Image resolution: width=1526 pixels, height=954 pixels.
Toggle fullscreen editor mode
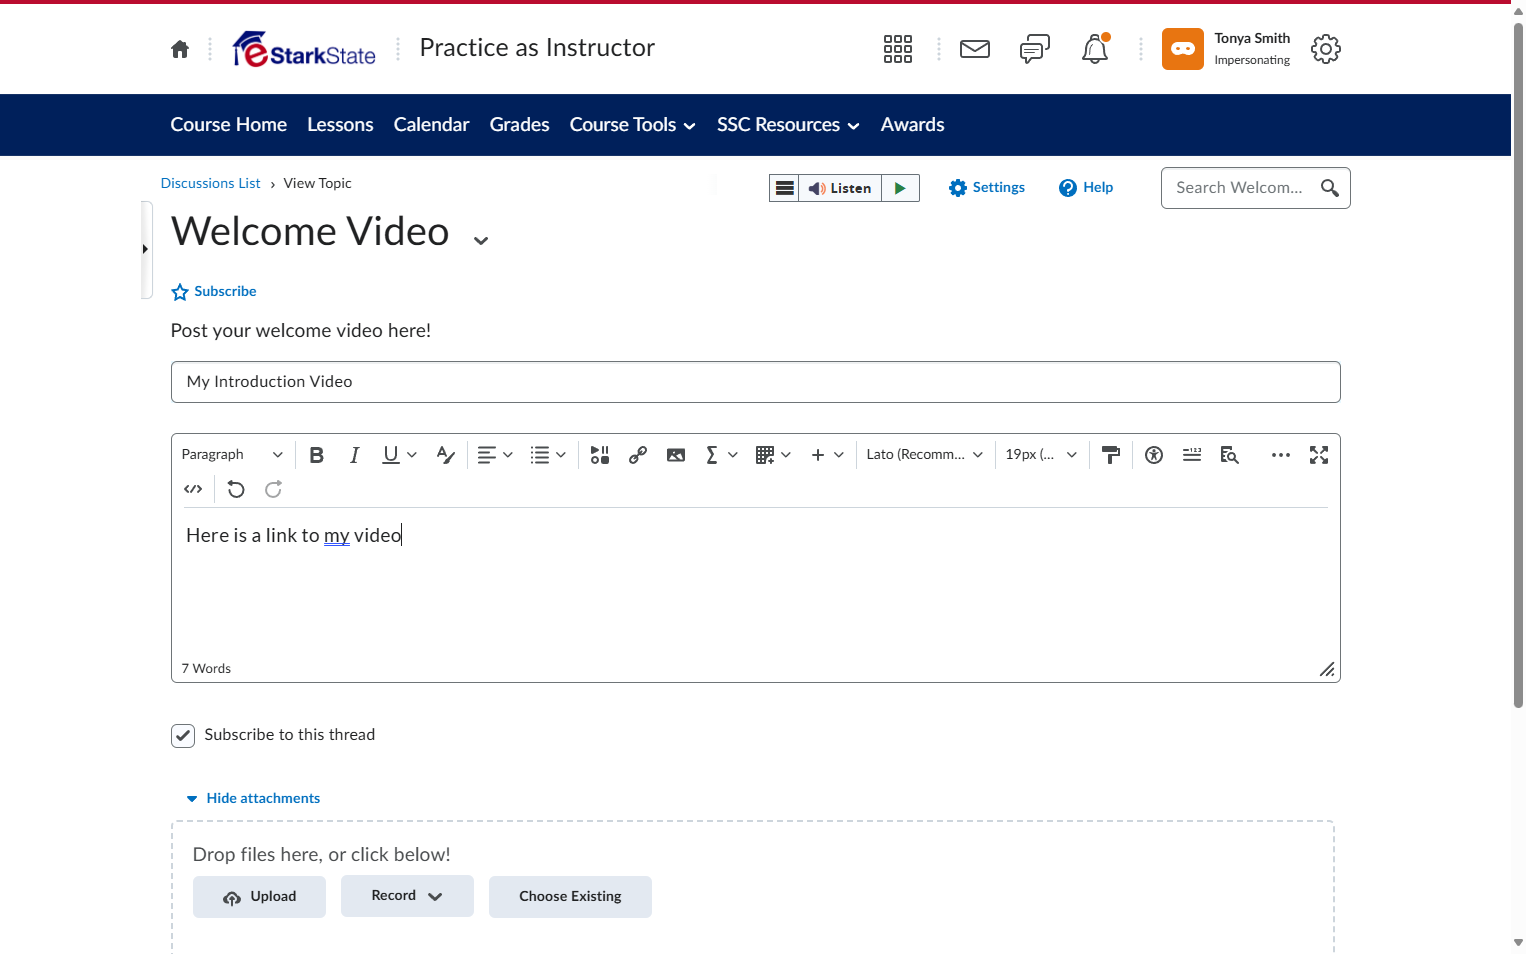(1319, 455)
